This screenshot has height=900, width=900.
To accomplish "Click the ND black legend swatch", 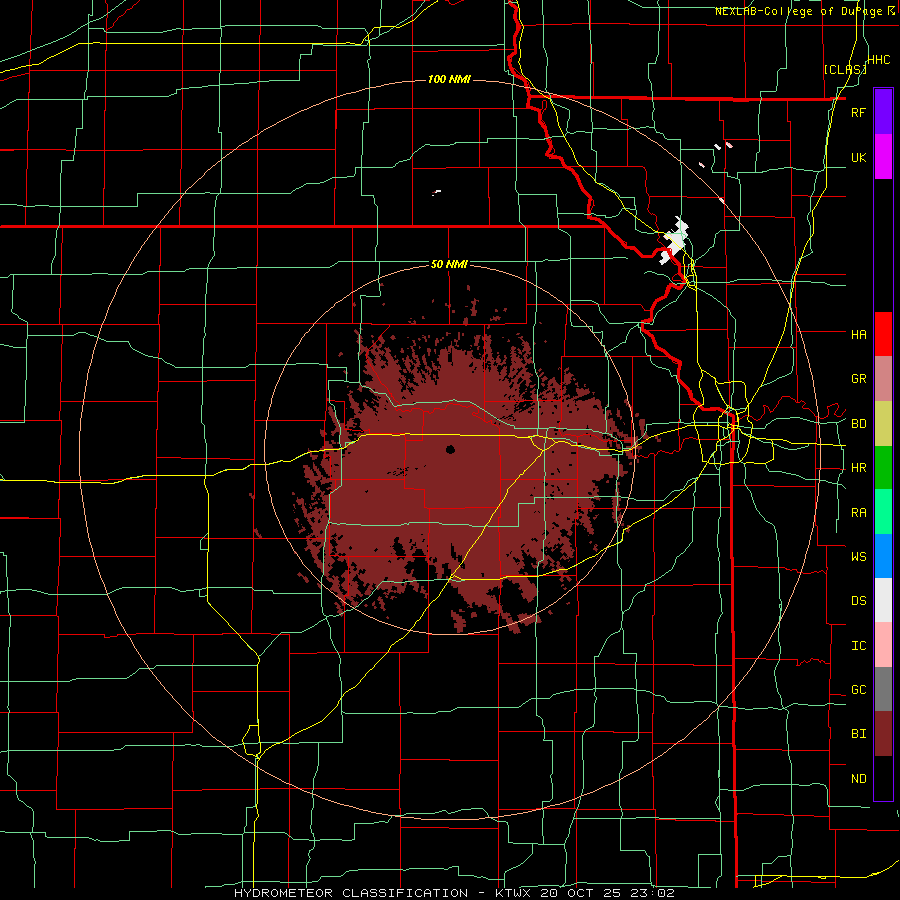I will pyautogui.click(x=883, y=778).
